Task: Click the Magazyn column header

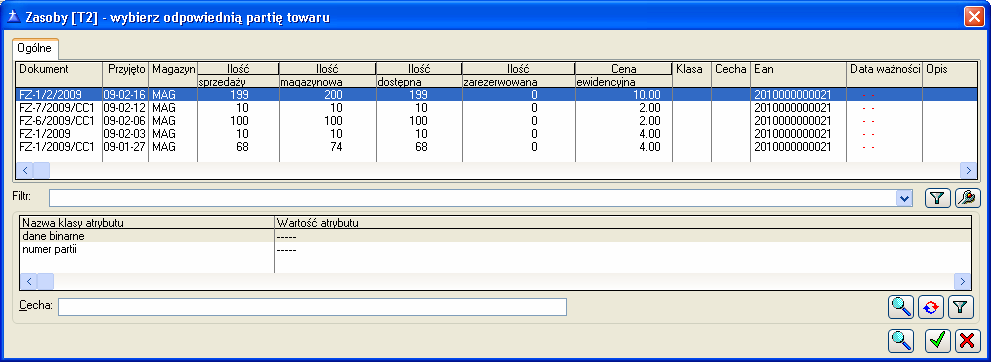Action: 173,75
